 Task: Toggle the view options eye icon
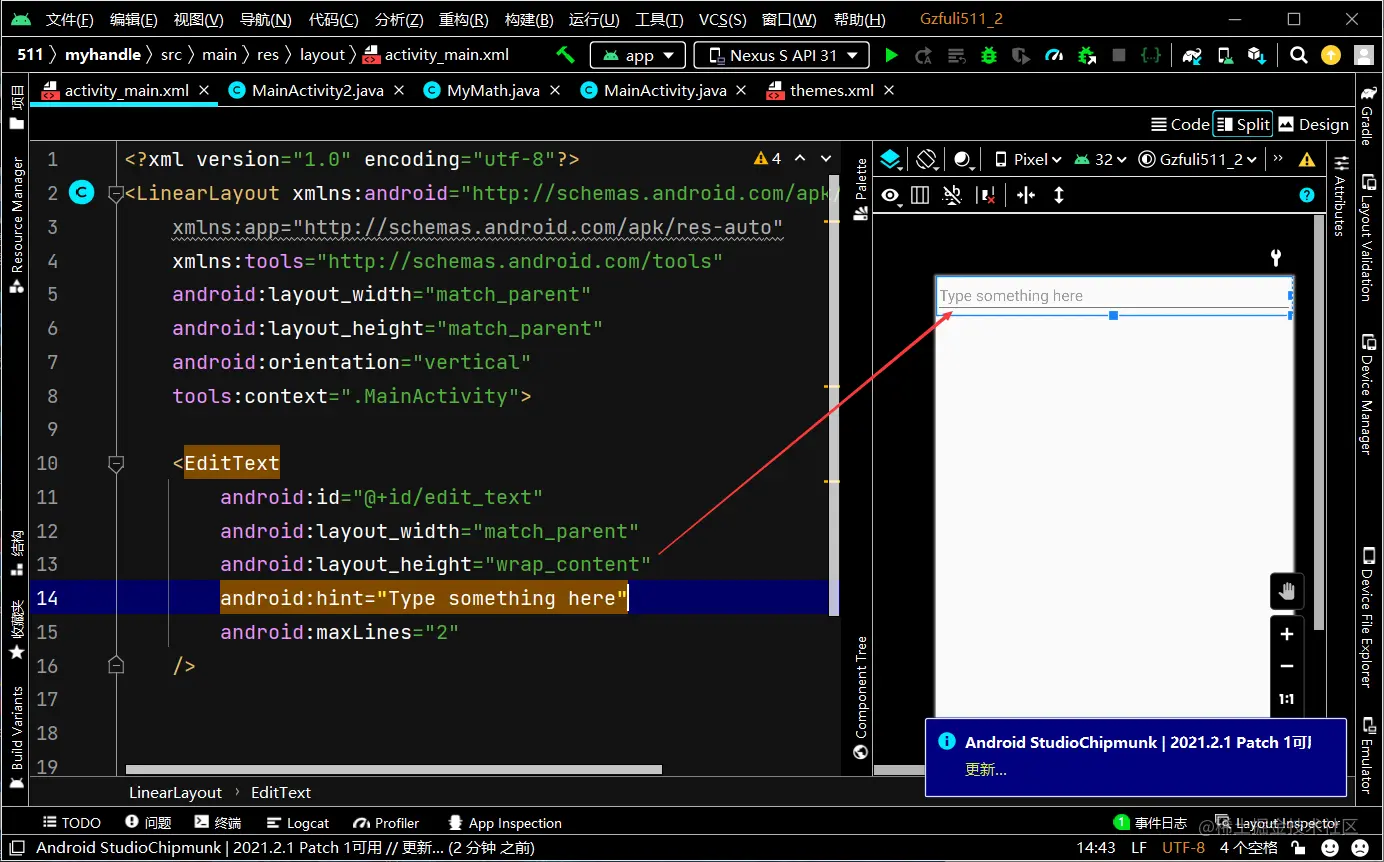[x=889, y=195]
